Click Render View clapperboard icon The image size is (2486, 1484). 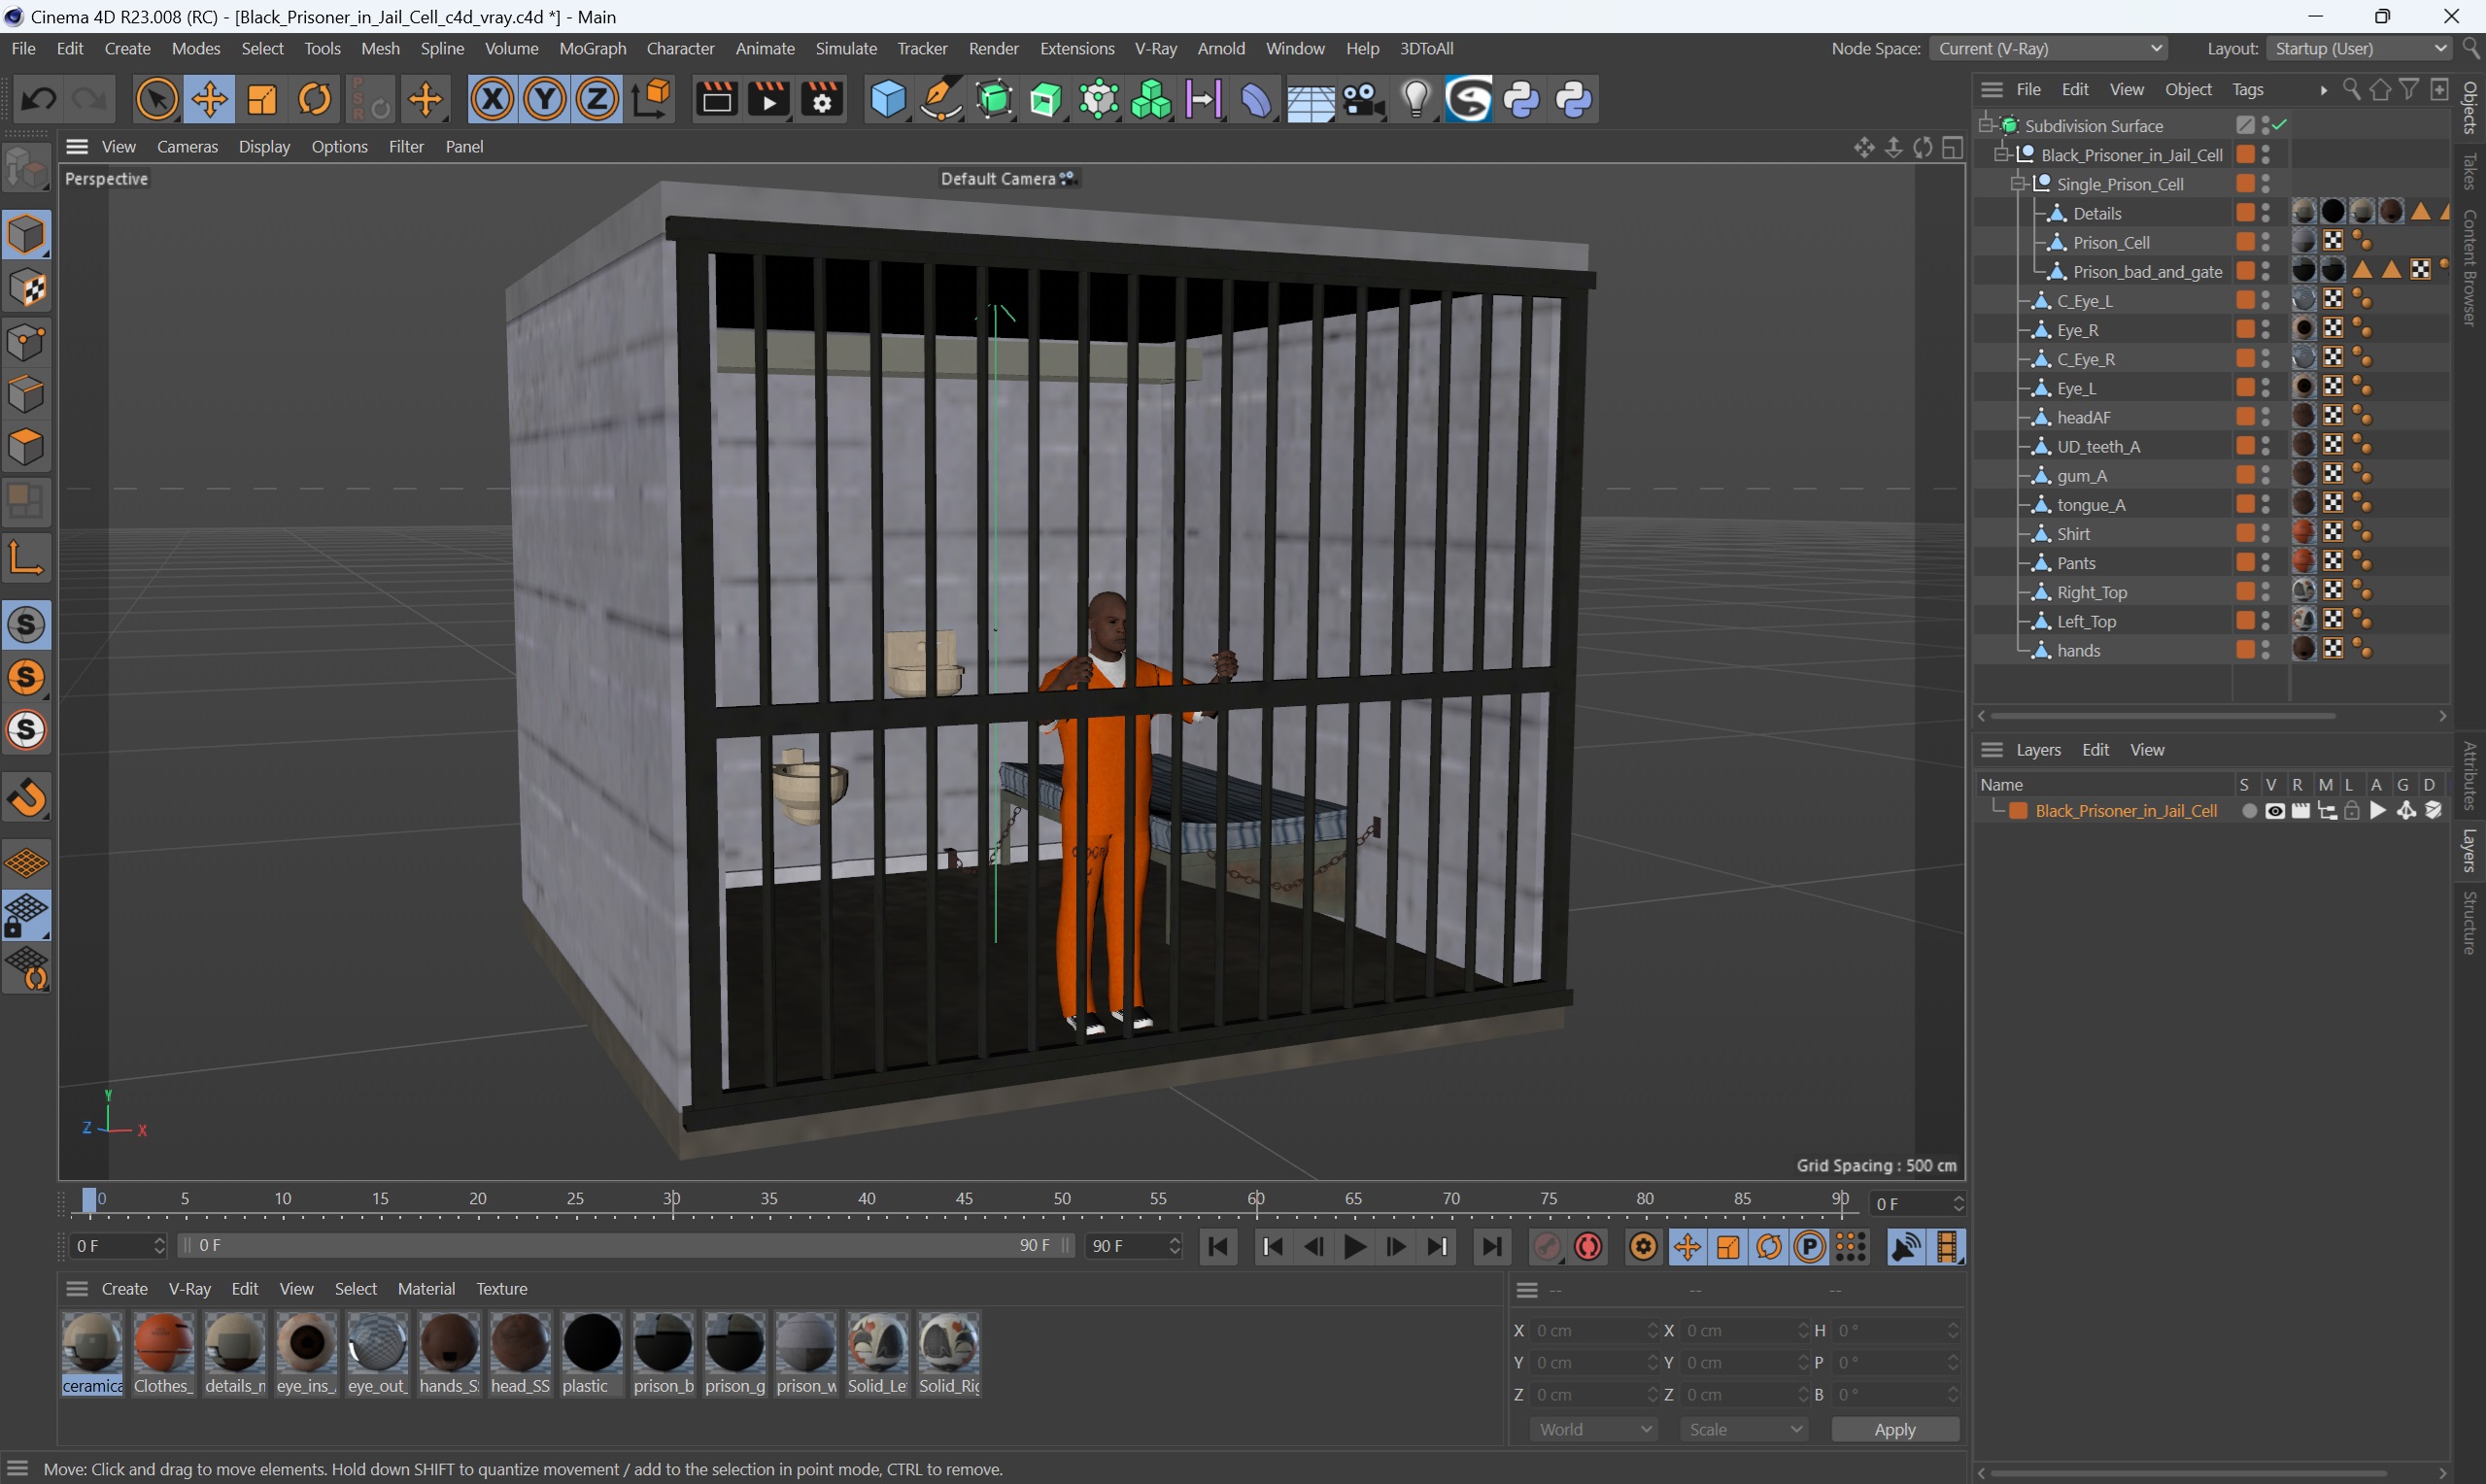point(716,99)
